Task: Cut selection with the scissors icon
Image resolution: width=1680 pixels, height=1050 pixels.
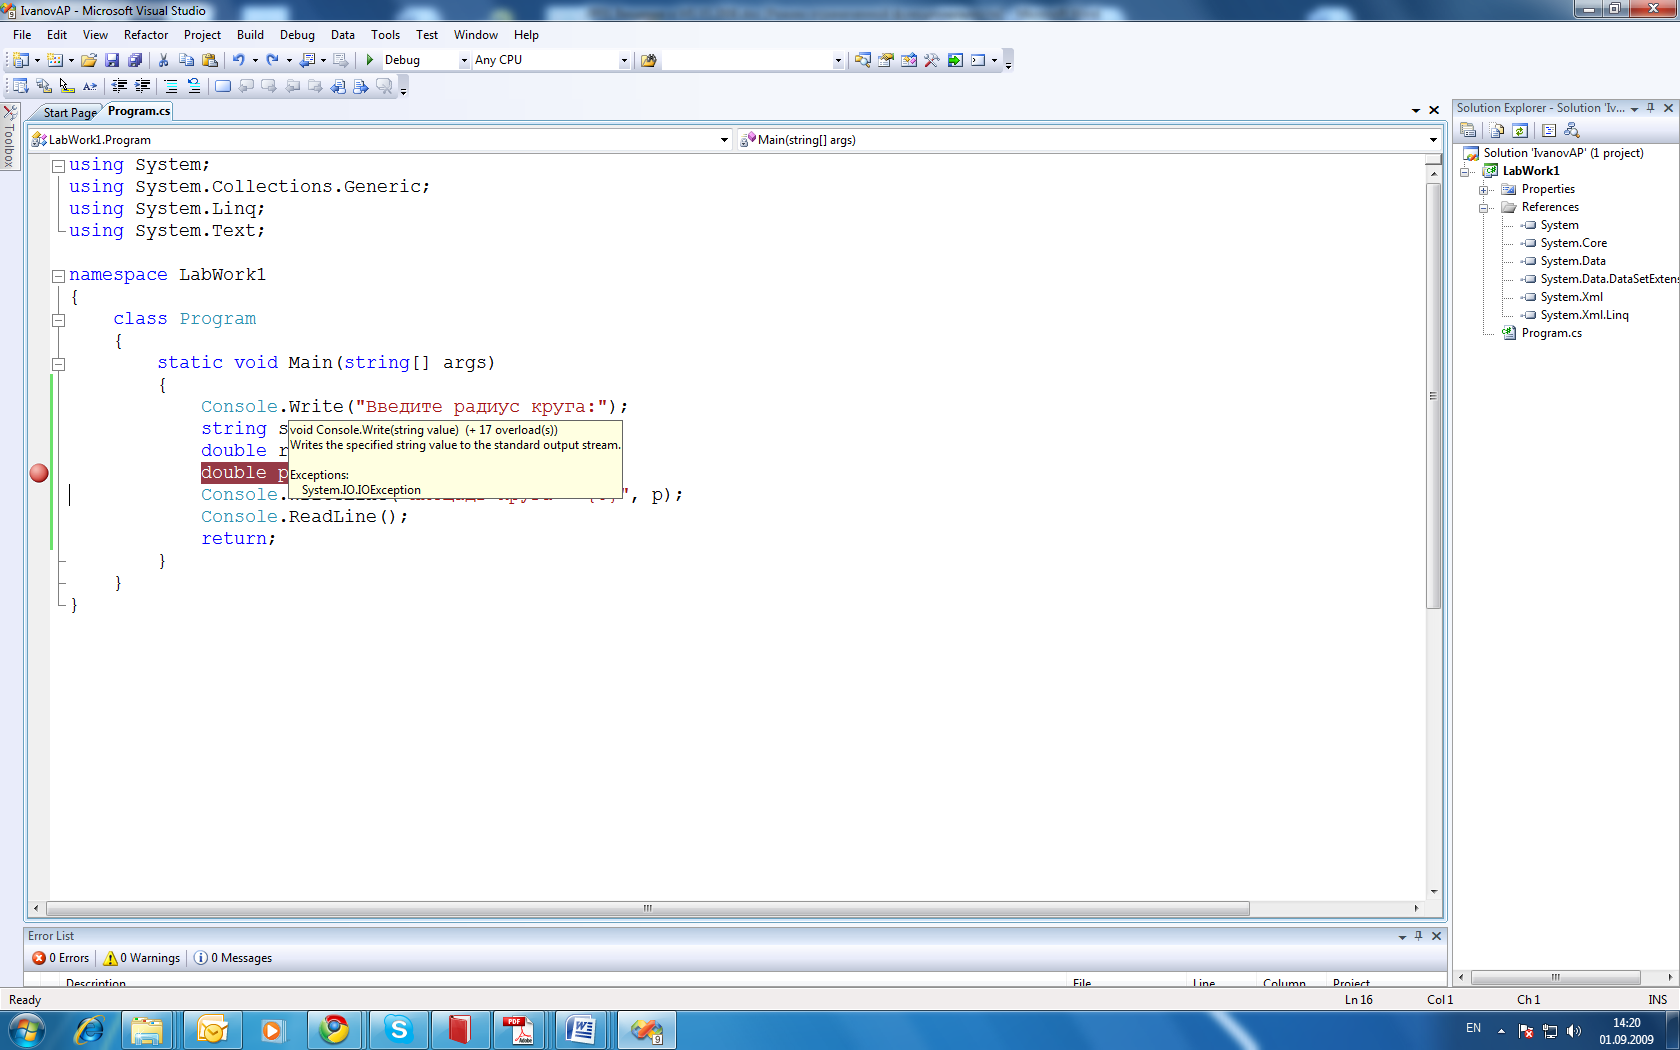Action: 164,60
